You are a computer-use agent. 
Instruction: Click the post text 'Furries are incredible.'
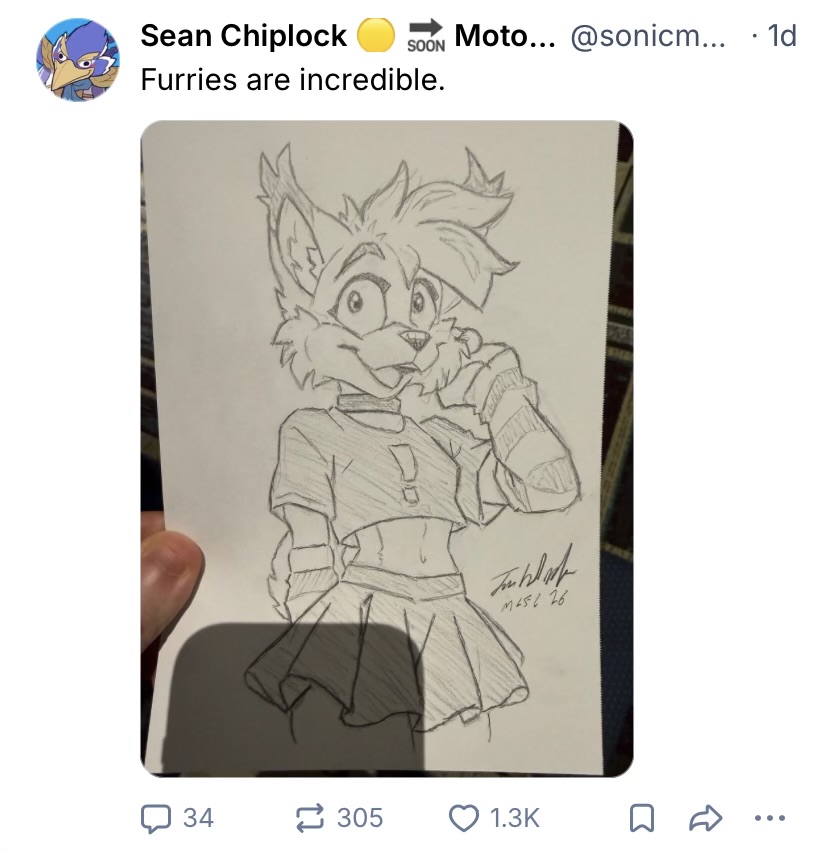pos(293,80)
